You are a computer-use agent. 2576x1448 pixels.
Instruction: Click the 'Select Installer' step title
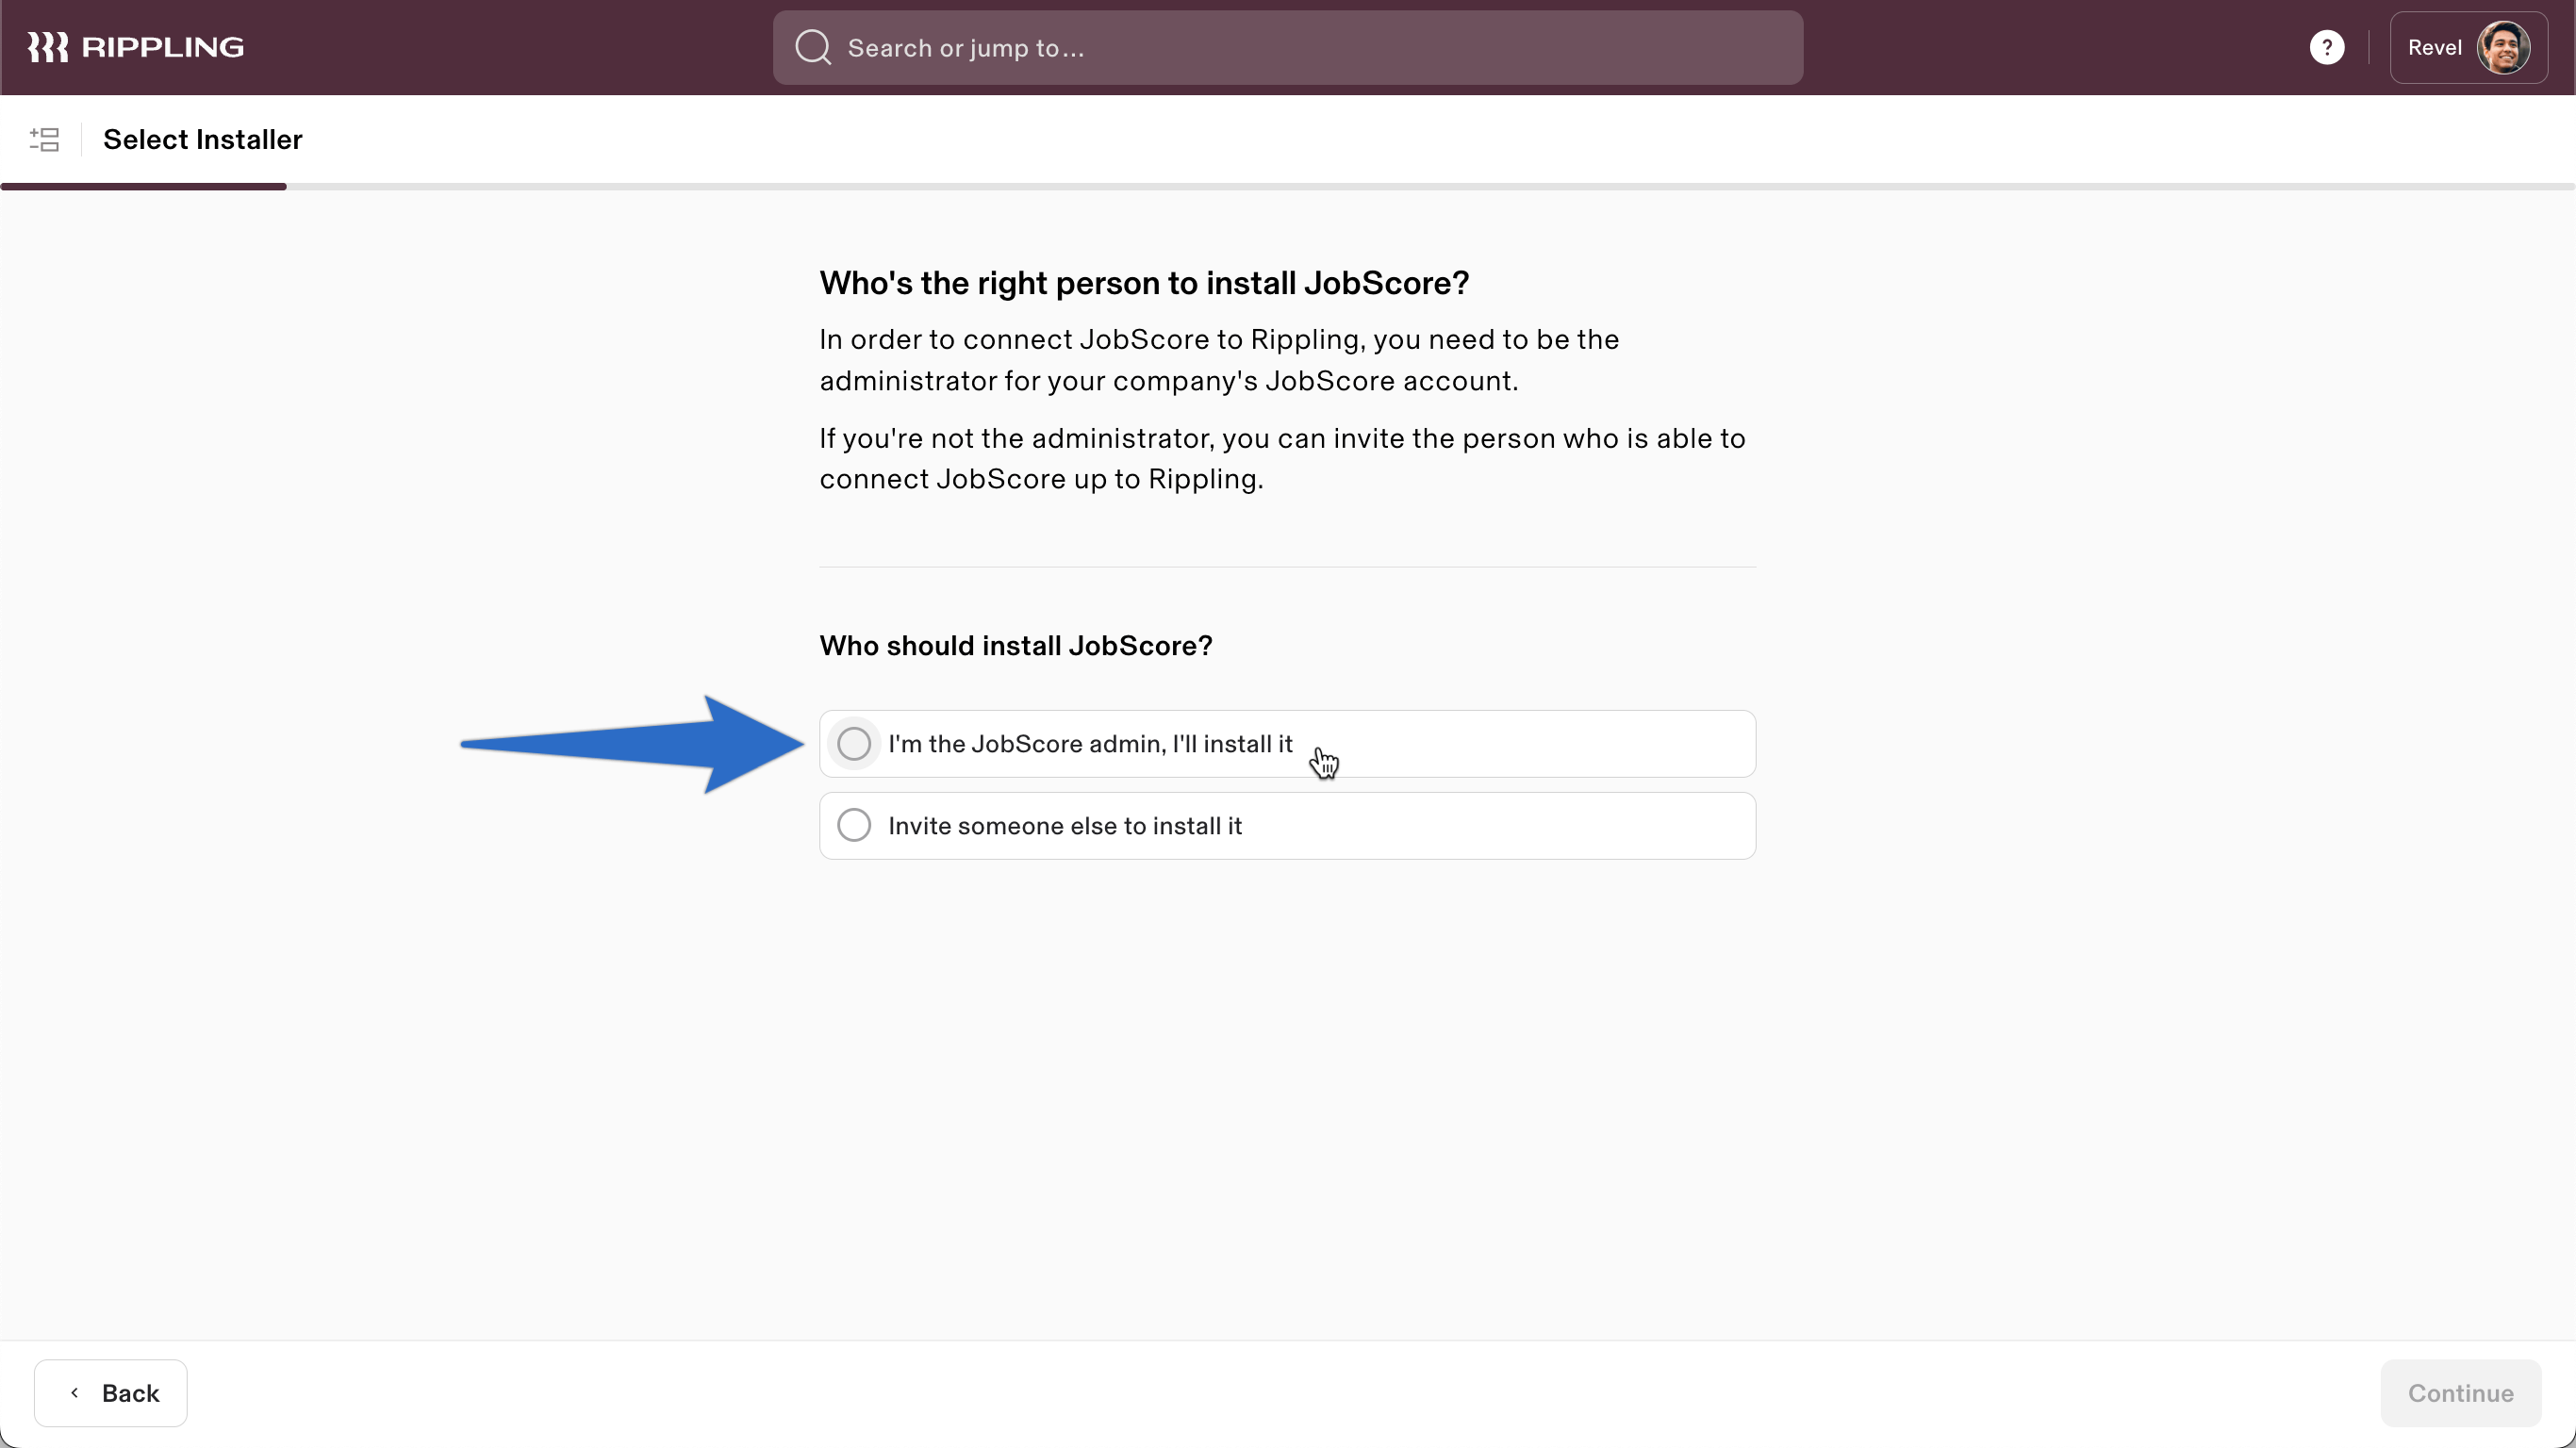pyautogui.click(x=202, y=139)
